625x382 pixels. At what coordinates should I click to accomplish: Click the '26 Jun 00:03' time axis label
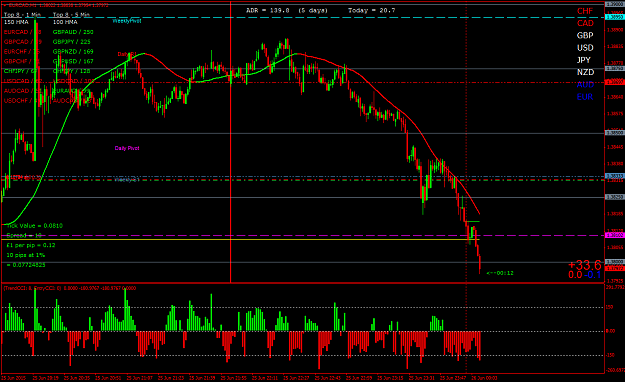(484, 378)
